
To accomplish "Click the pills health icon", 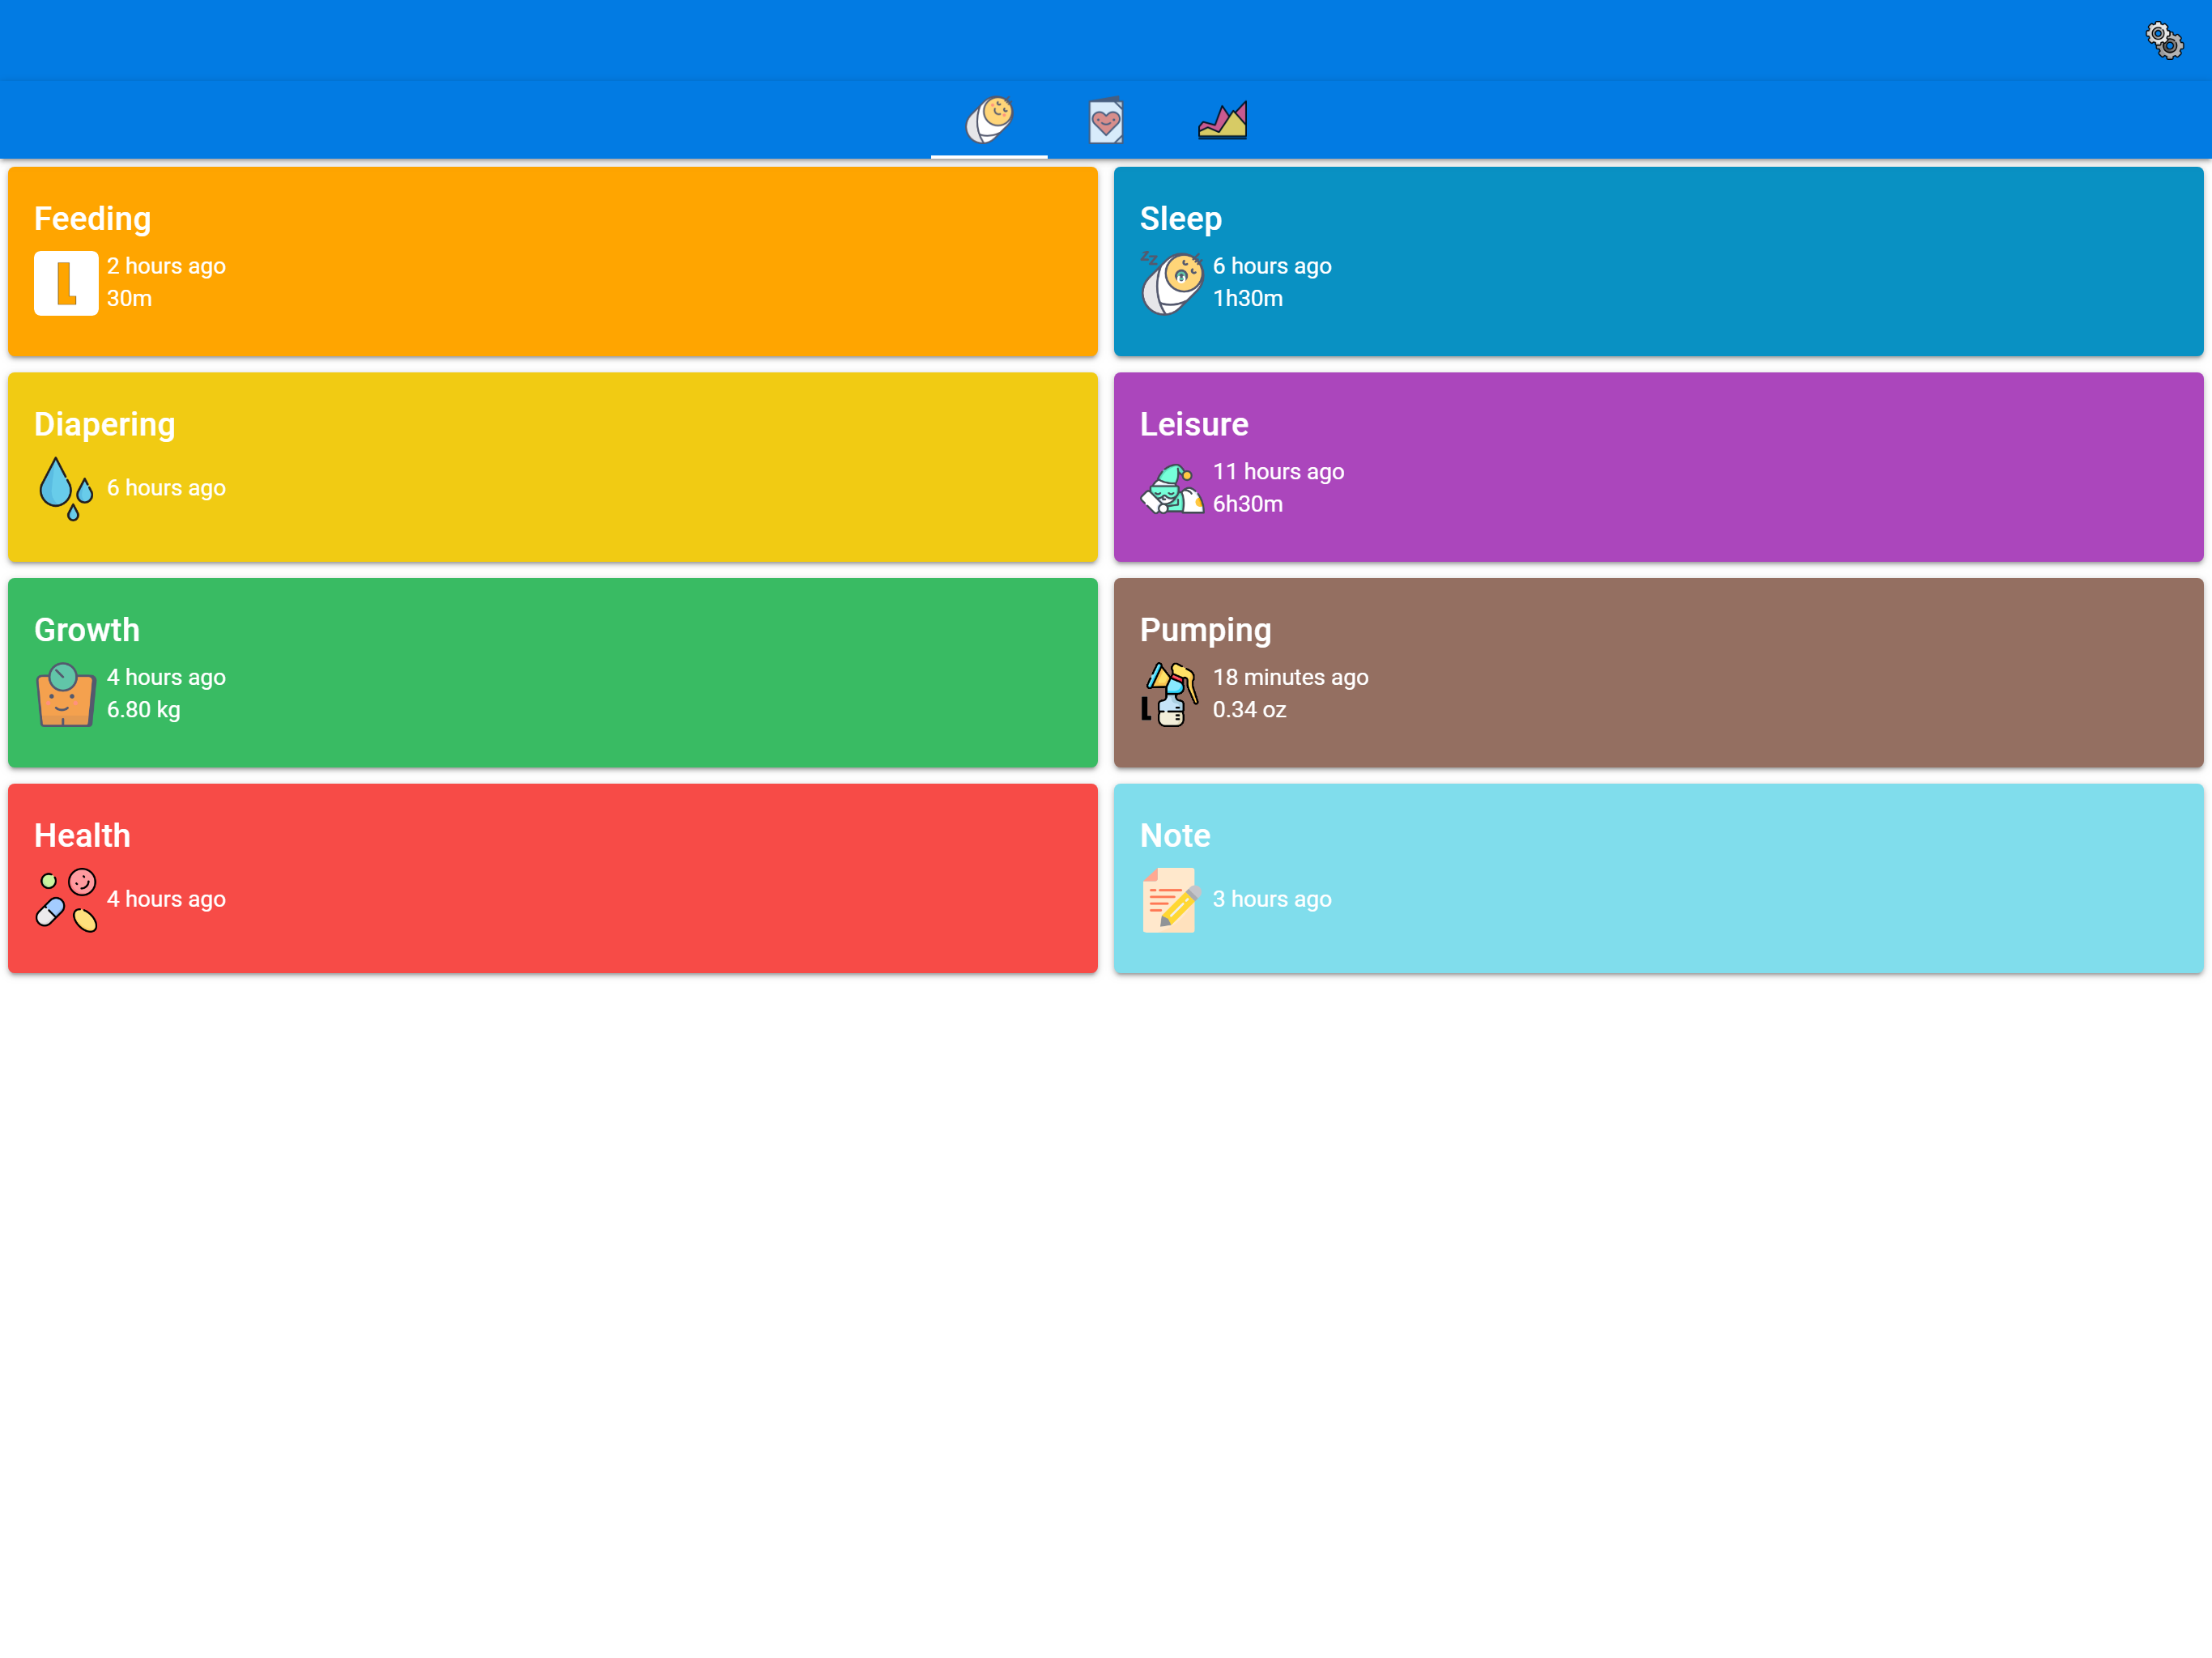I will click(66, 900).
